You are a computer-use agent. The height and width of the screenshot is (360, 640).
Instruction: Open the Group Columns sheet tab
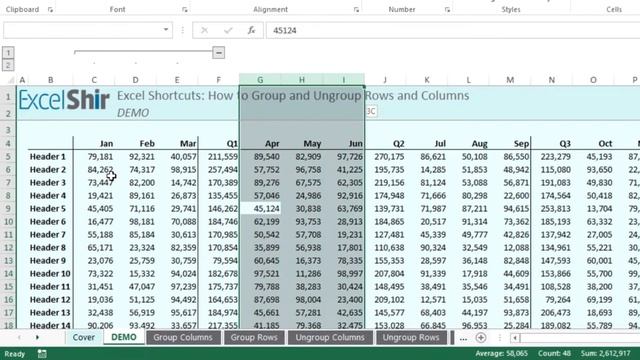[183, 338]
